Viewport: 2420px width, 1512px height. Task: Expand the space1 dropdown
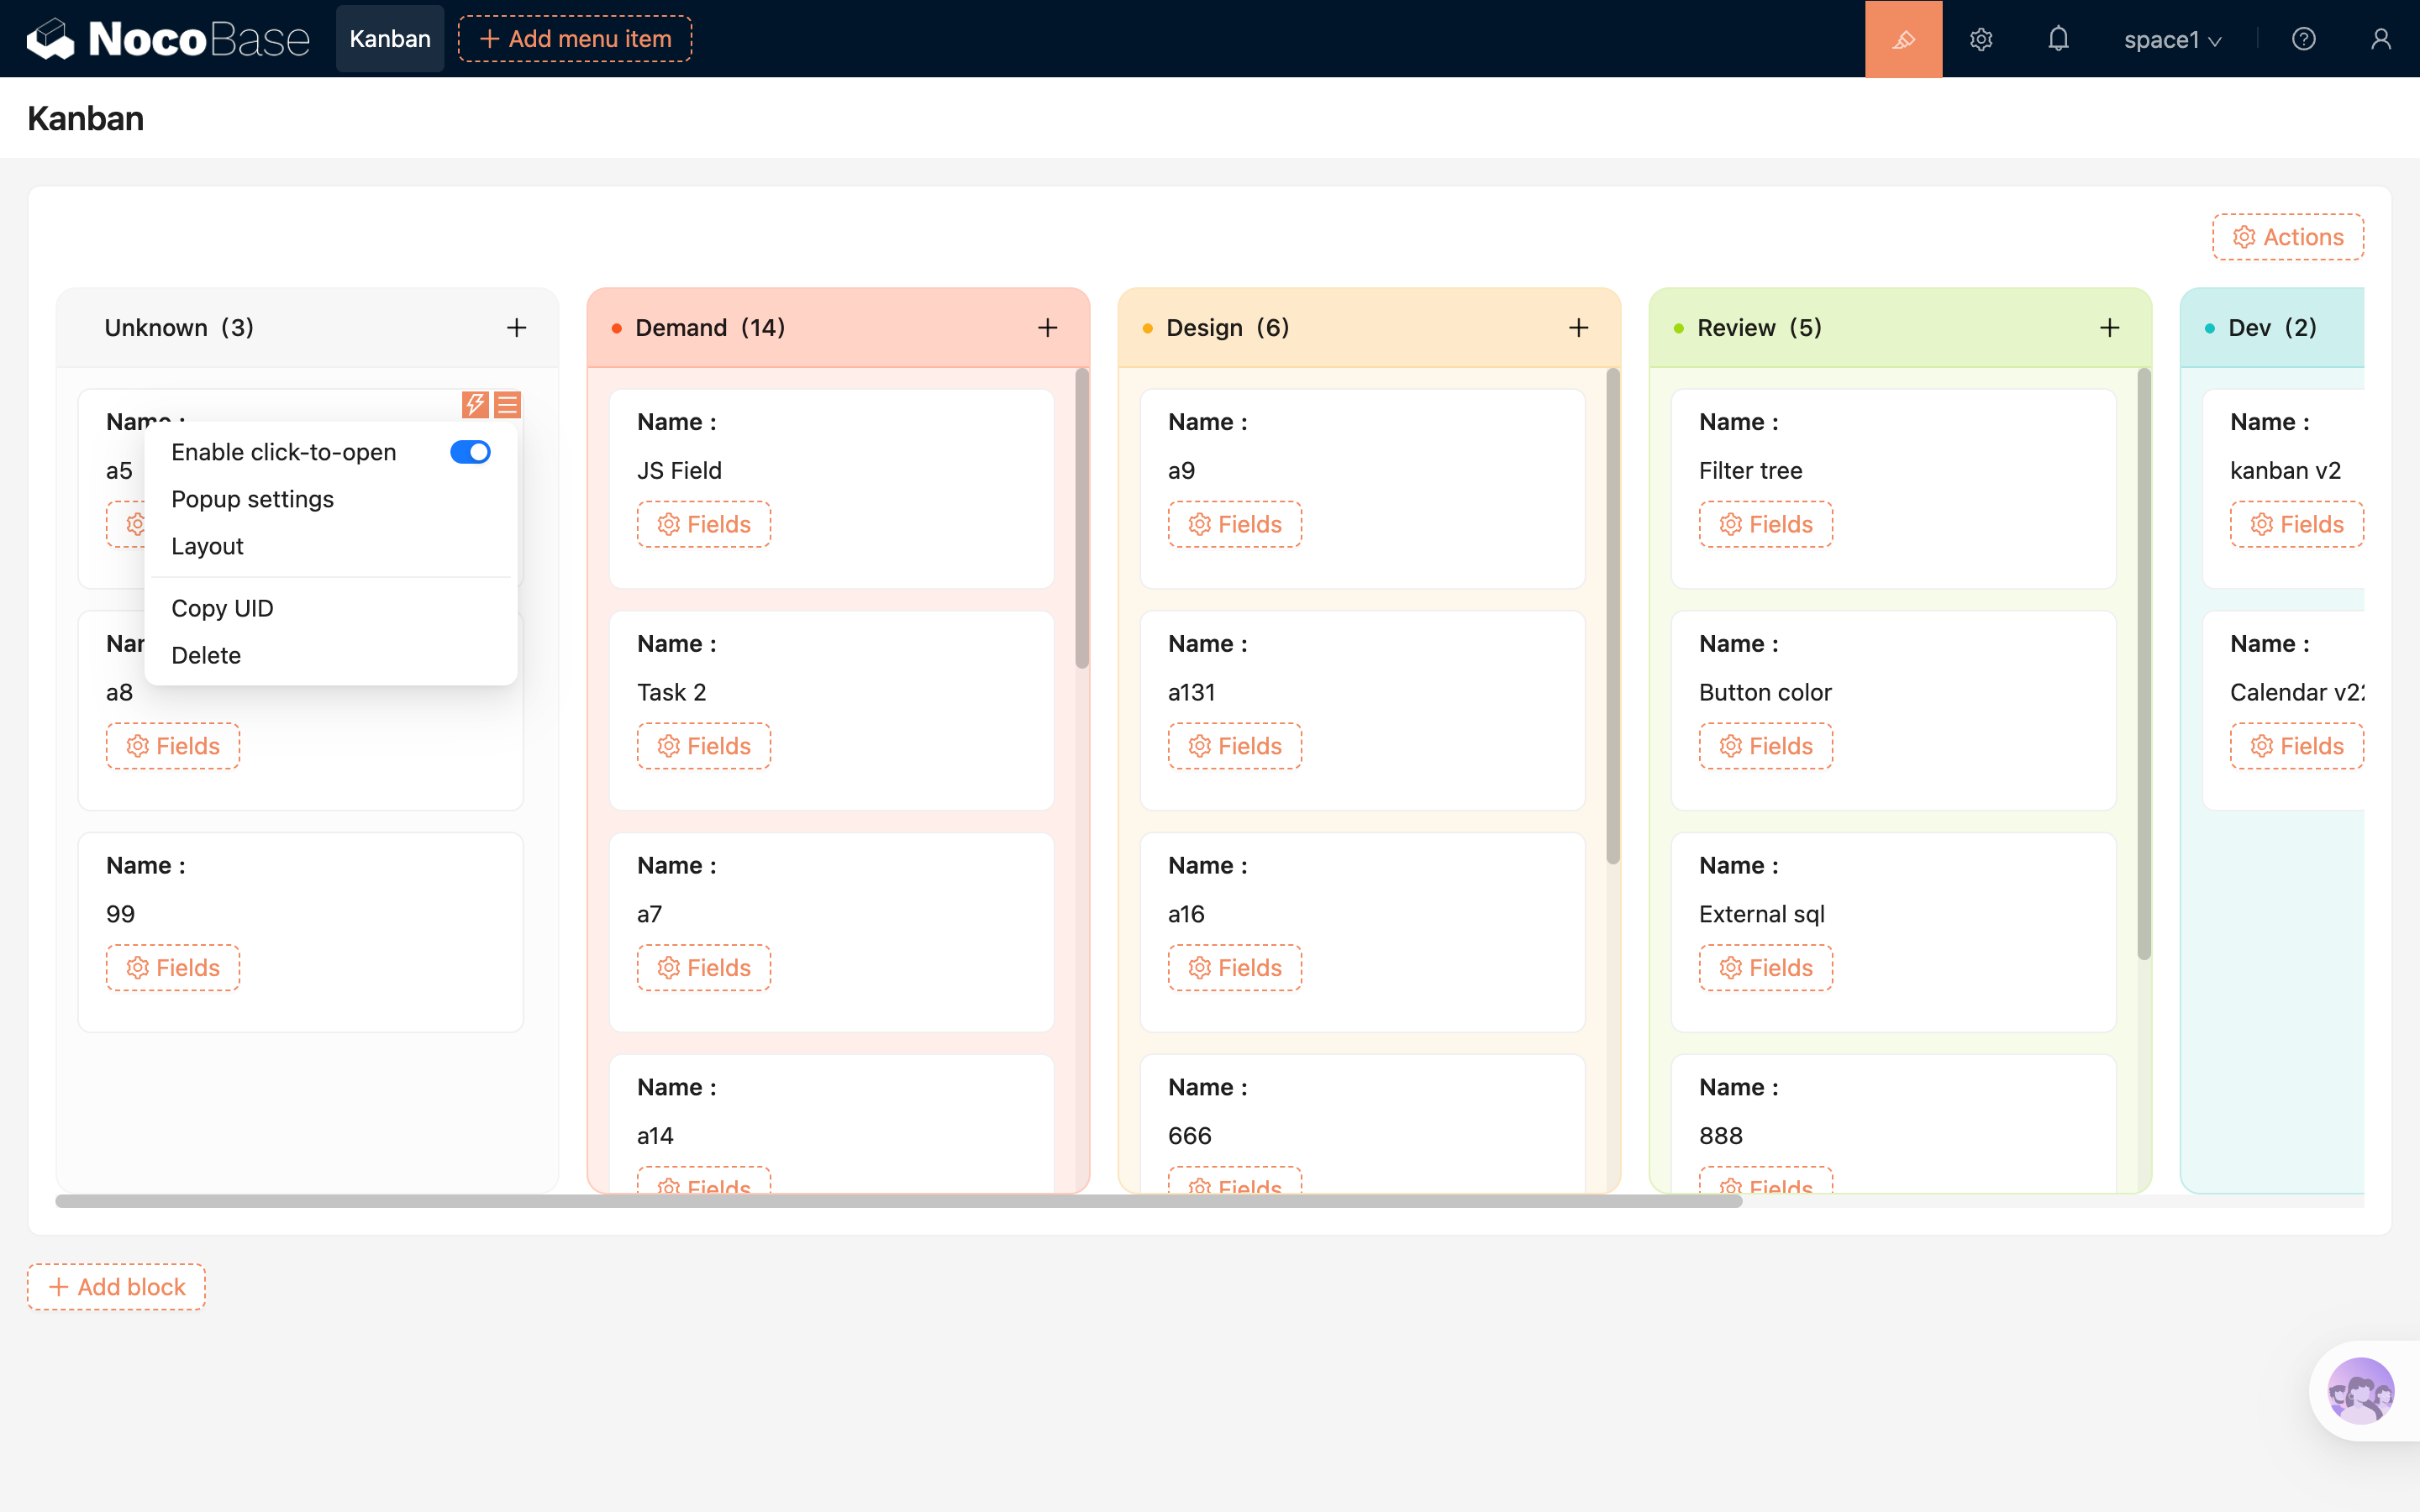point(2172,40)
